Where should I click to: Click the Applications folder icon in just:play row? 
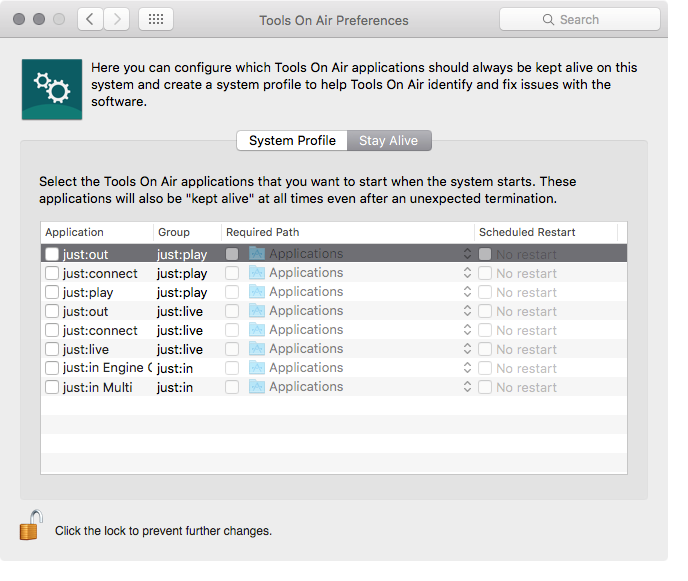point(257,292)
